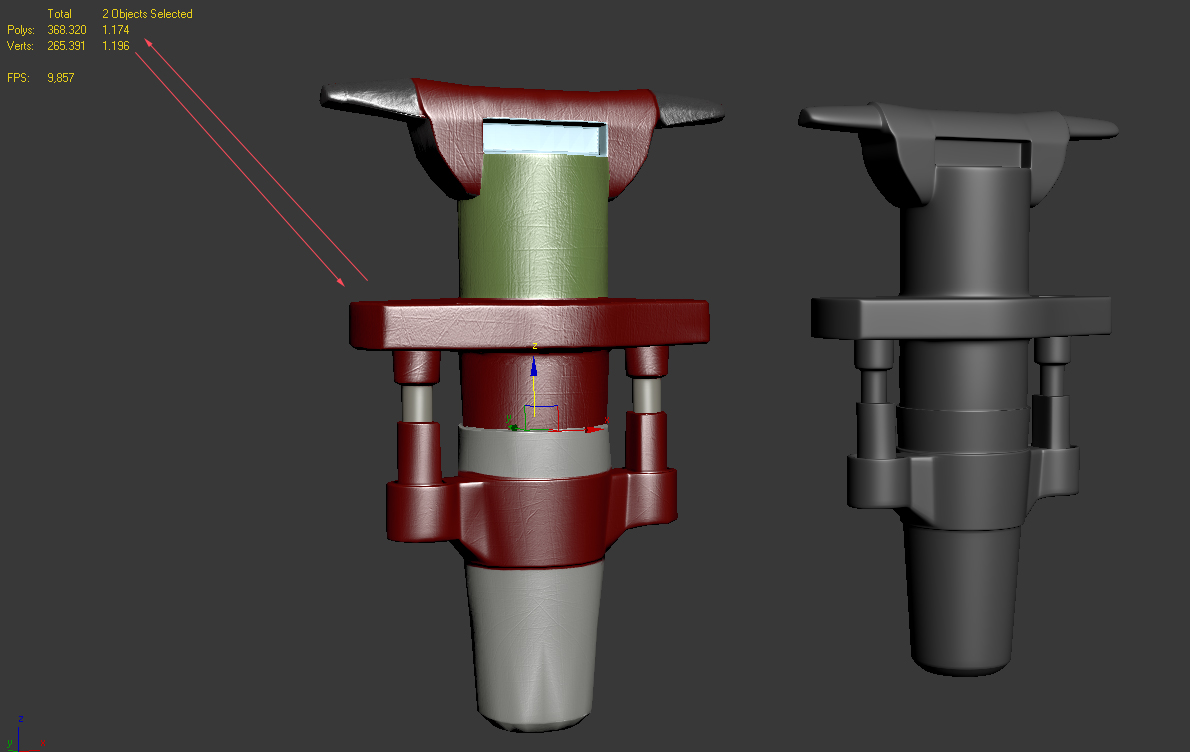Click the selected polys value '1.174'
This screenshot has width=1190, height=752.
(115, 30)
